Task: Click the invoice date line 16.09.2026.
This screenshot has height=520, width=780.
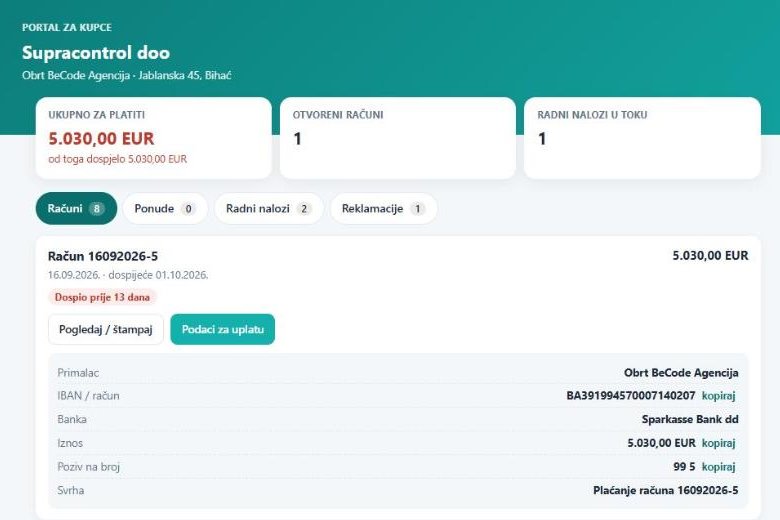Action: click(128, 275)
